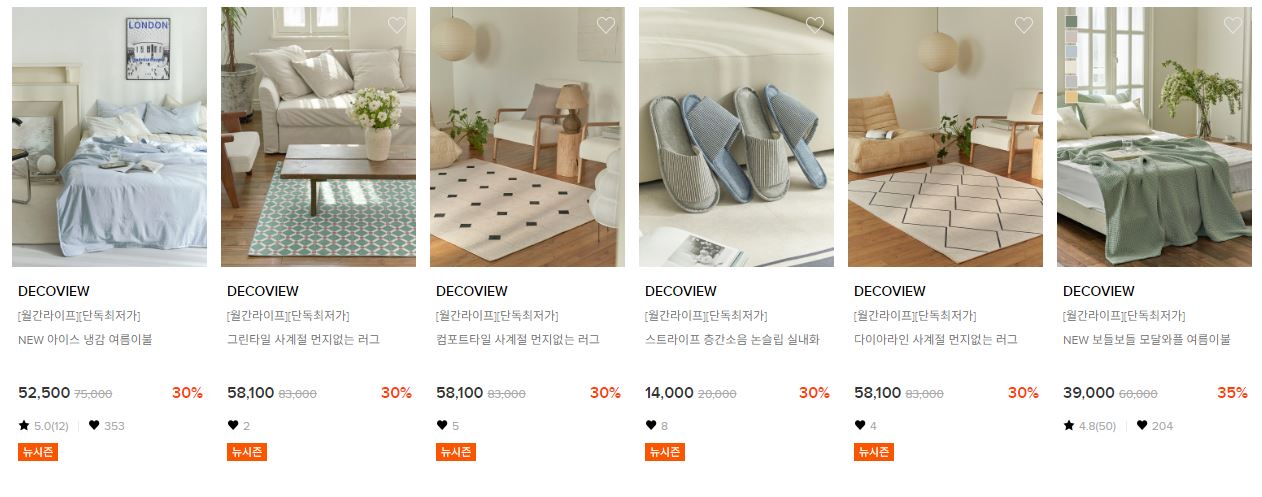Open 'NEW 아이스 냉감 여름이불' product title
This screenshot has height=497, width=1262.
pos(85,340)
